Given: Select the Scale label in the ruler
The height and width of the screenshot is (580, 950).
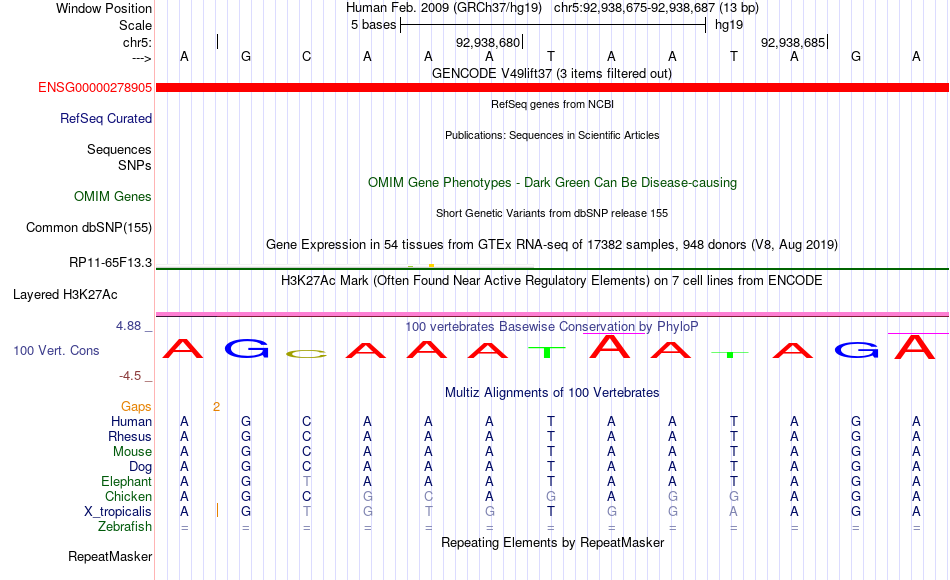Looking at the screenshot, I should tap(135, 26).
